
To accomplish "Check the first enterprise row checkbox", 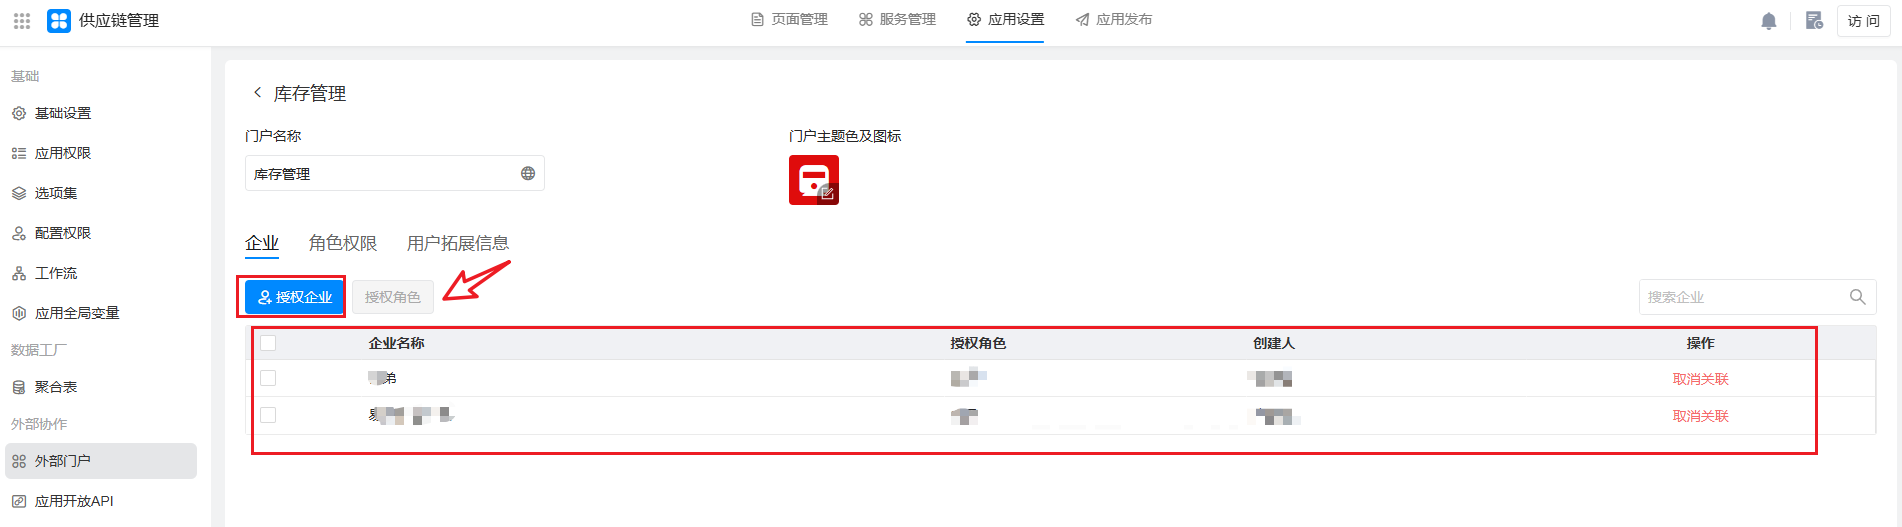I will [268, 378].
